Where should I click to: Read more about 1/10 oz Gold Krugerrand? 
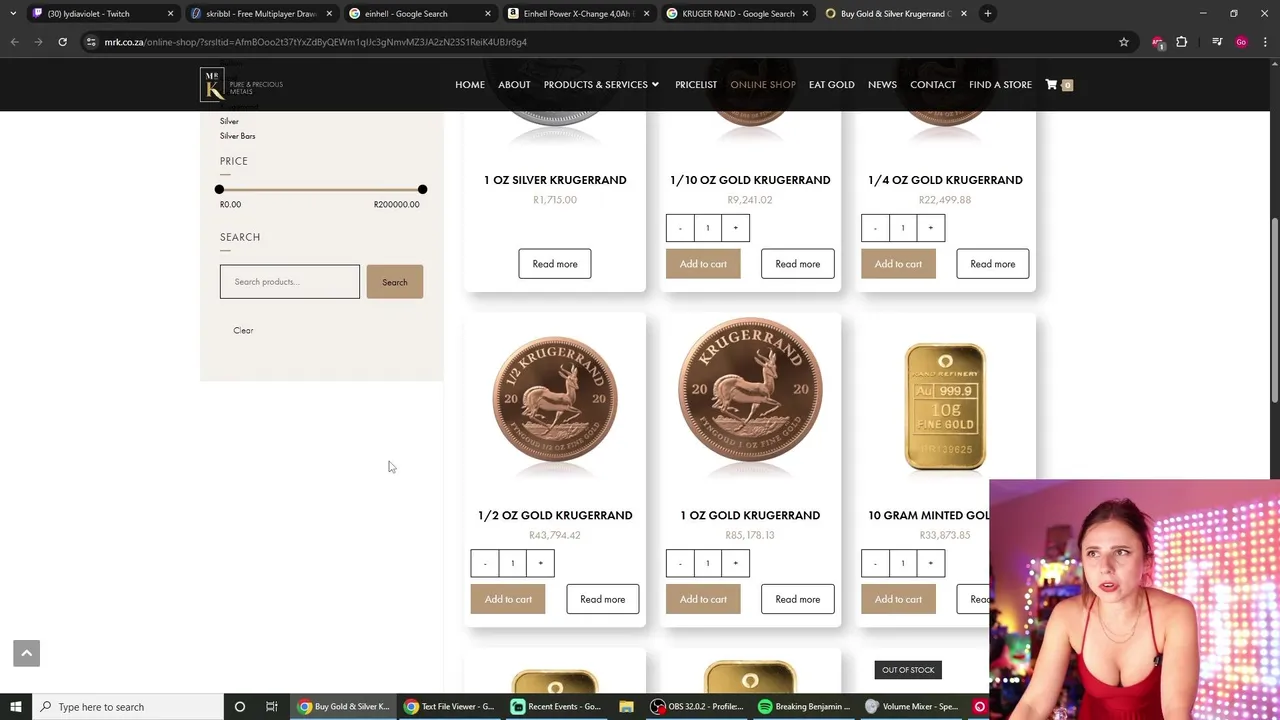coord(798,264)
